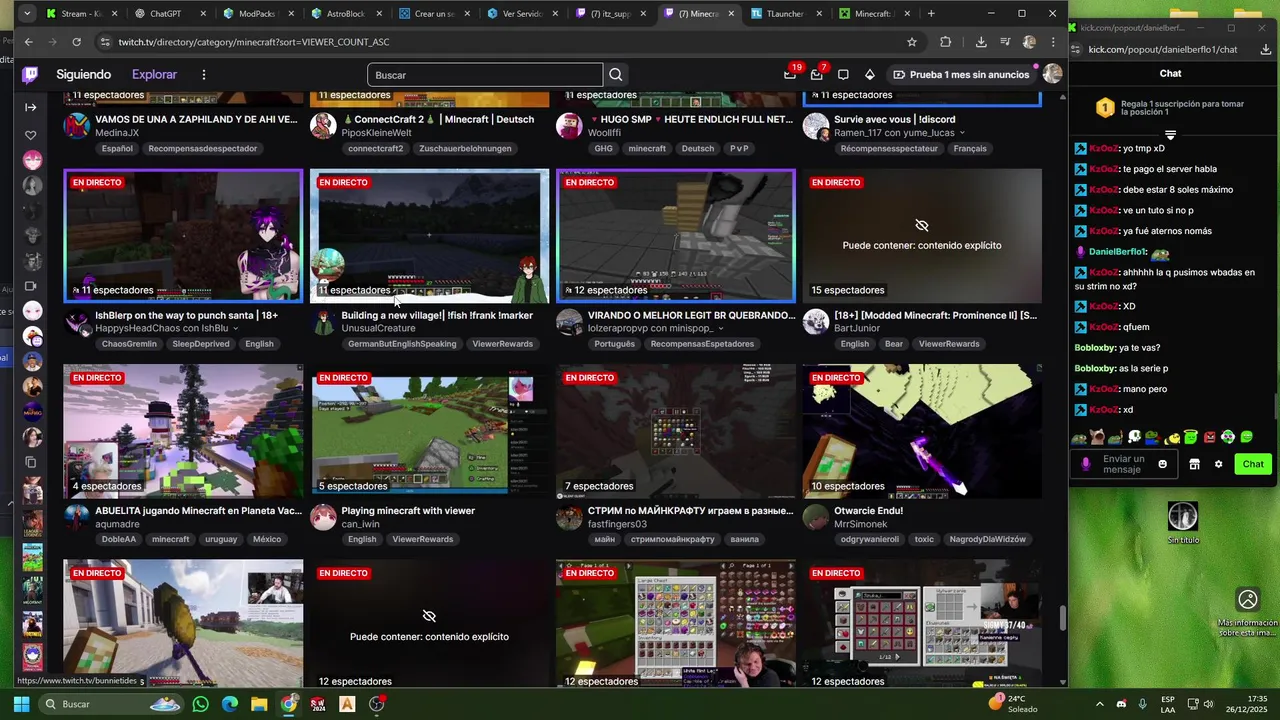The image size is (1280, 720).
Task: Reload the Twitch page
Action: (x=76, y=42)
